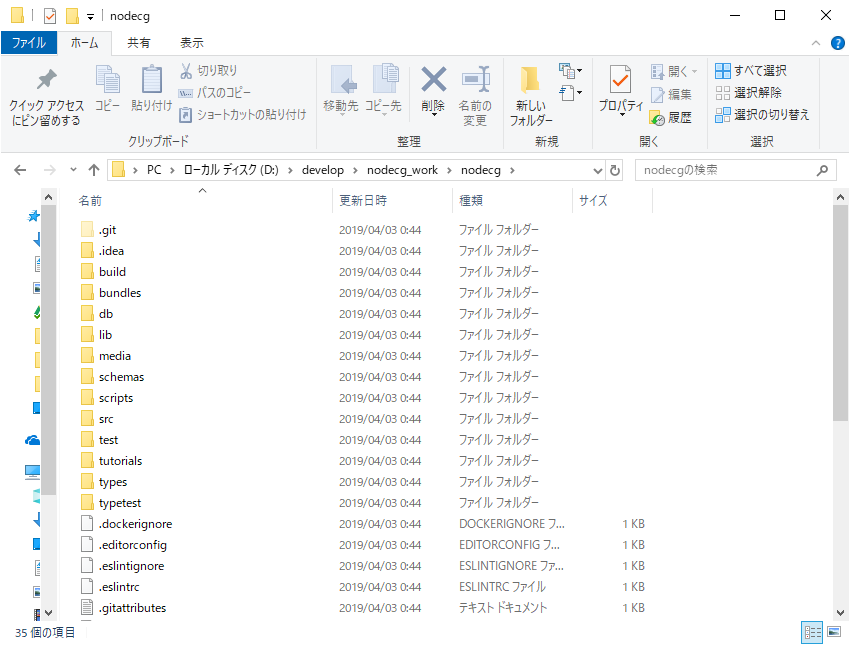Select the .editorconfig file
Screen dimensions: 850x645
point(132,545)
